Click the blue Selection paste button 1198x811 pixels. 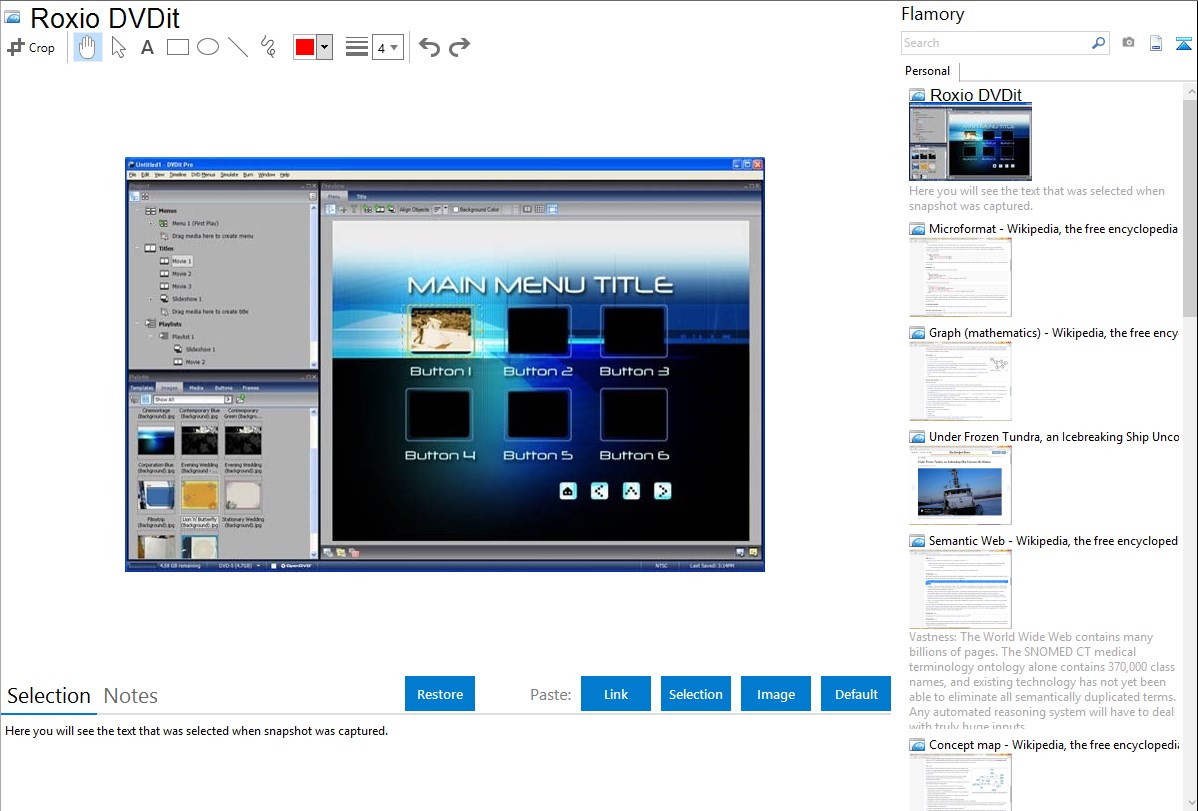(x=696, y=694)
